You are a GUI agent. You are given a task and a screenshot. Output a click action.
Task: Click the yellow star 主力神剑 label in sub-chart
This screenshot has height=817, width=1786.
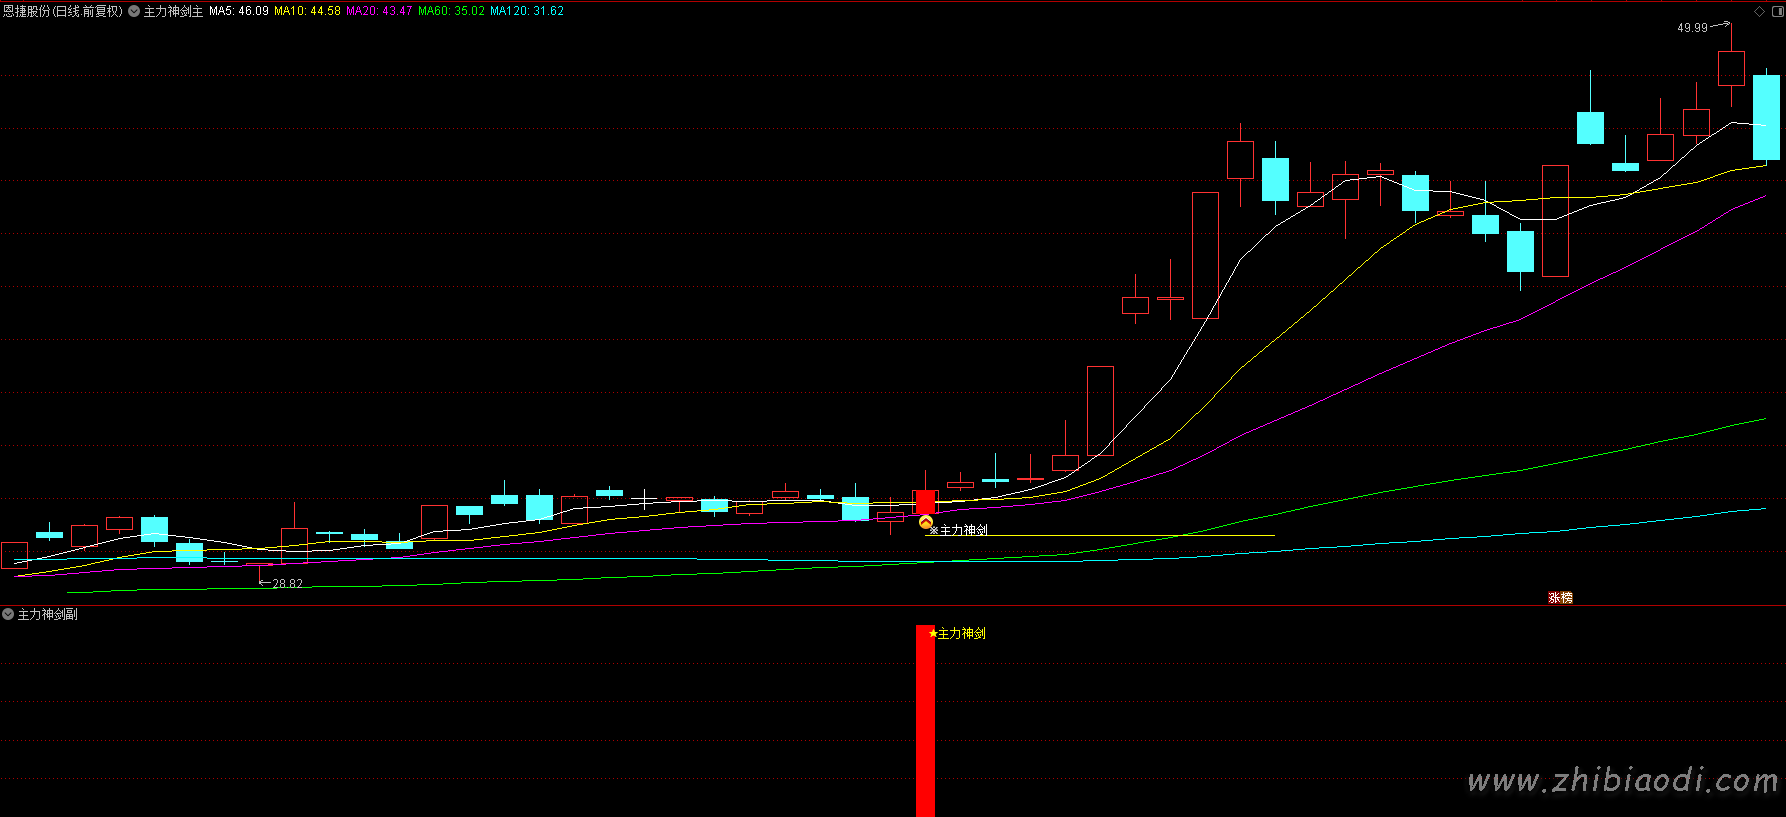pyautogui.click(x=957, y=633)
